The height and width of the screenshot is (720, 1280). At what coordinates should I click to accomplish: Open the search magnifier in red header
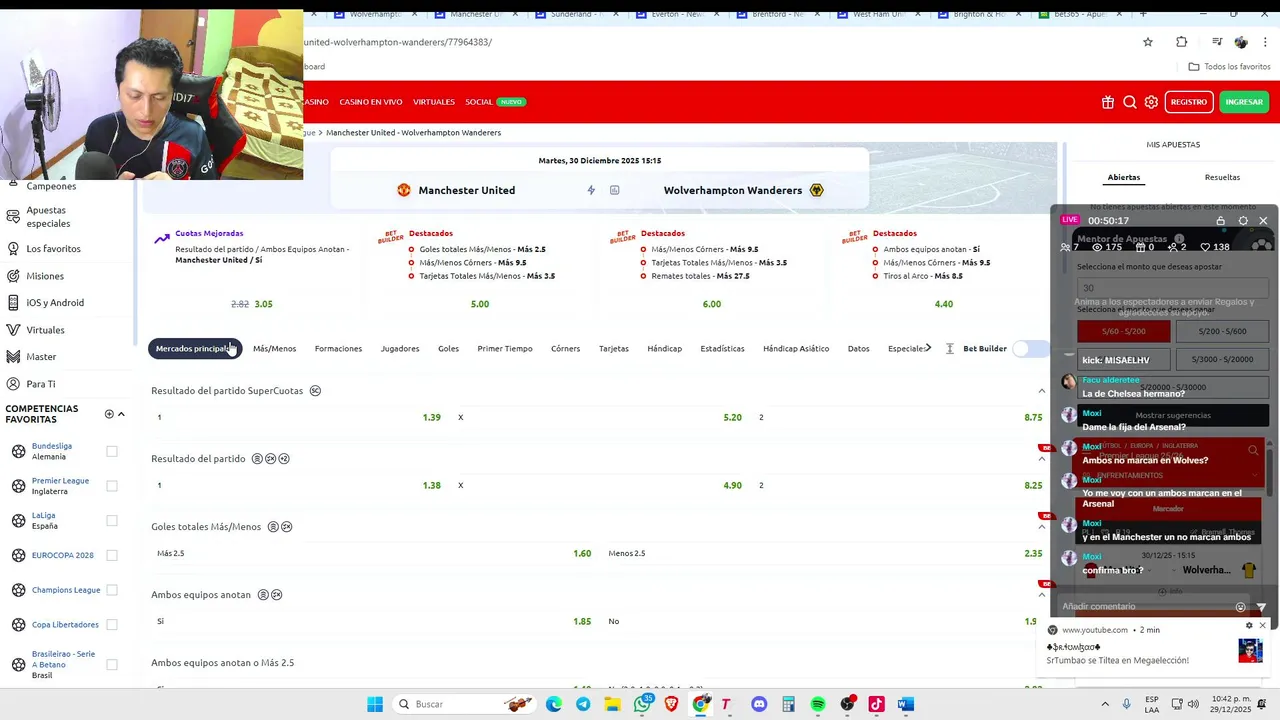(x=1130, y=102)
